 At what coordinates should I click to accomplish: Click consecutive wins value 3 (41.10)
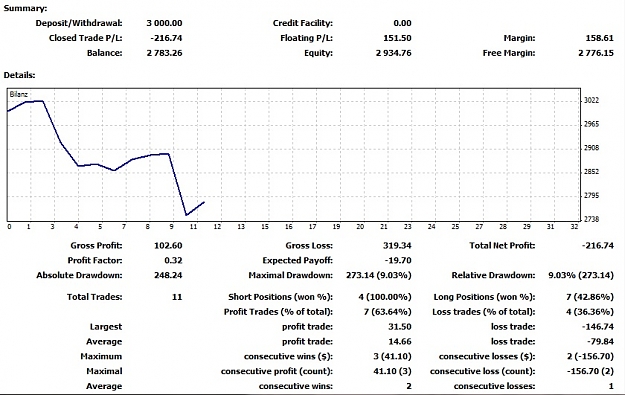pos(392,356)
